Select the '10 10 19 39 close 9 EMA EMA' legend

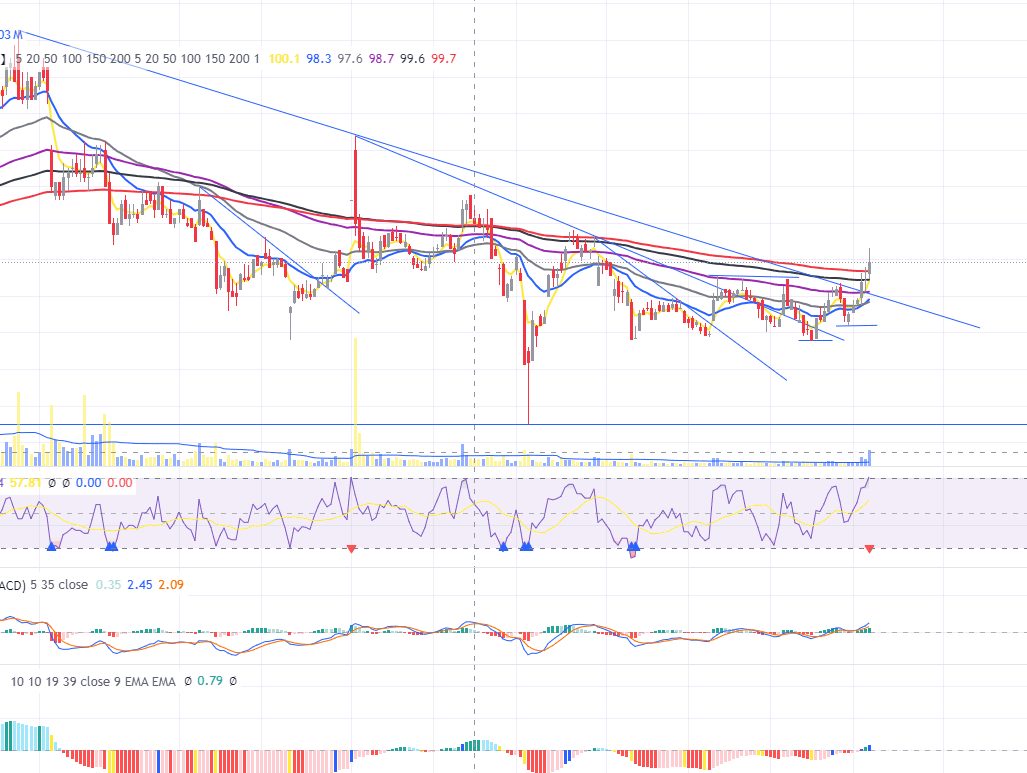coord(93,681)
